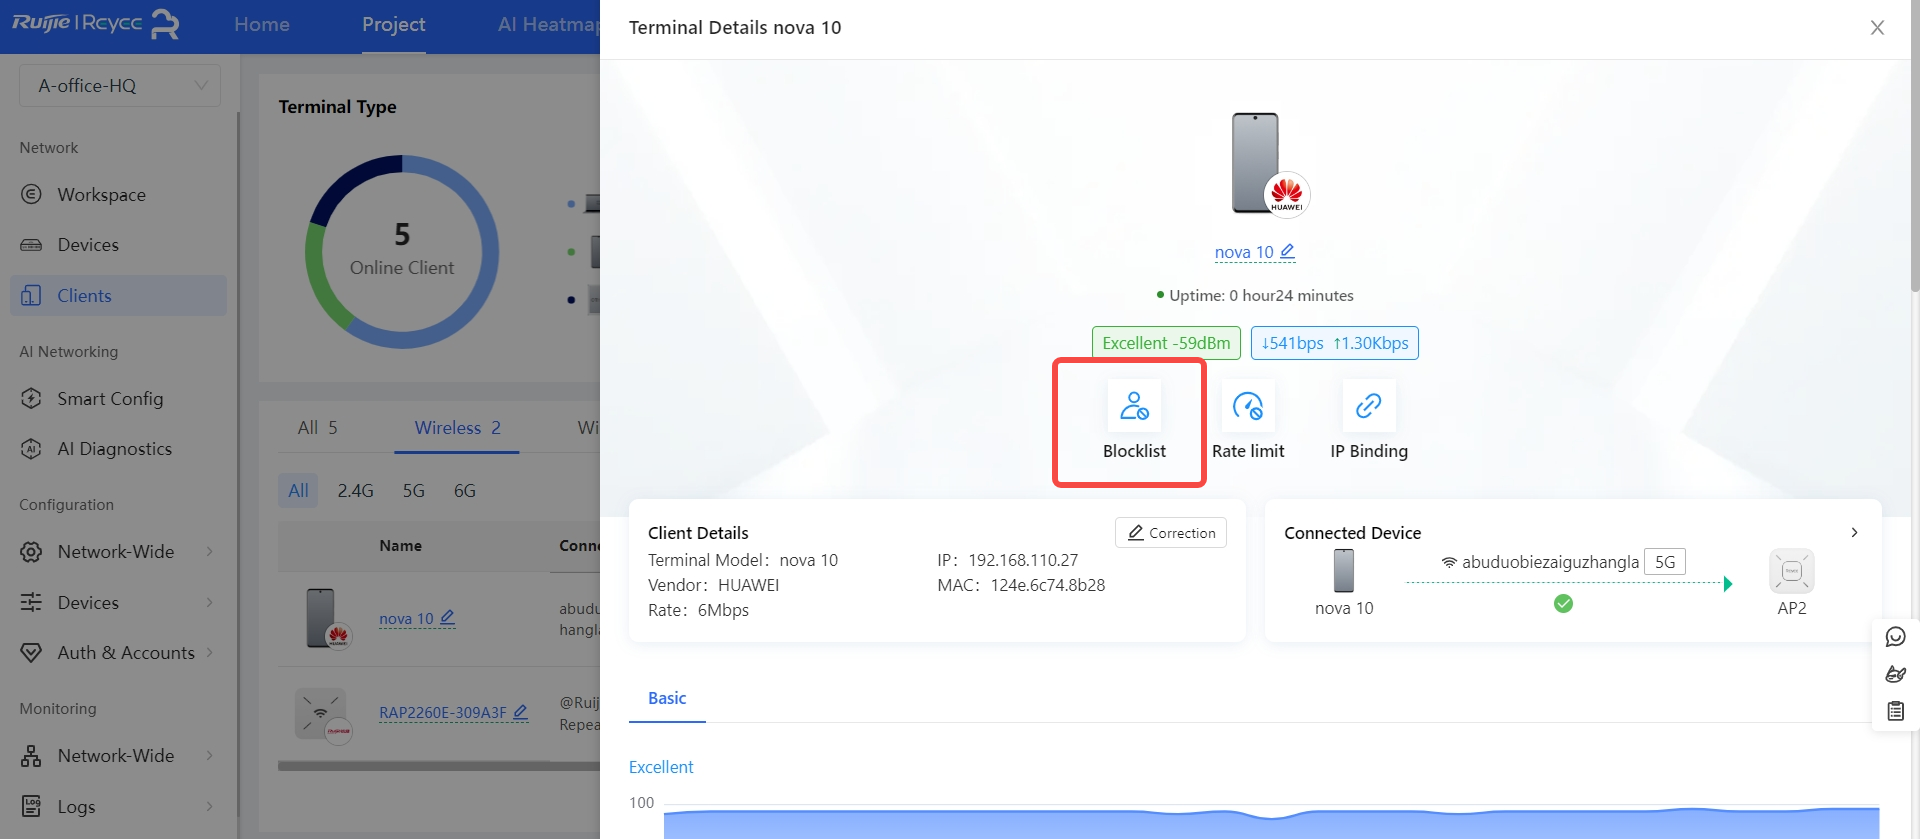Open Smart Config in the sidebar
This screenshot has width=1920, height=839.
click(110, 399)
